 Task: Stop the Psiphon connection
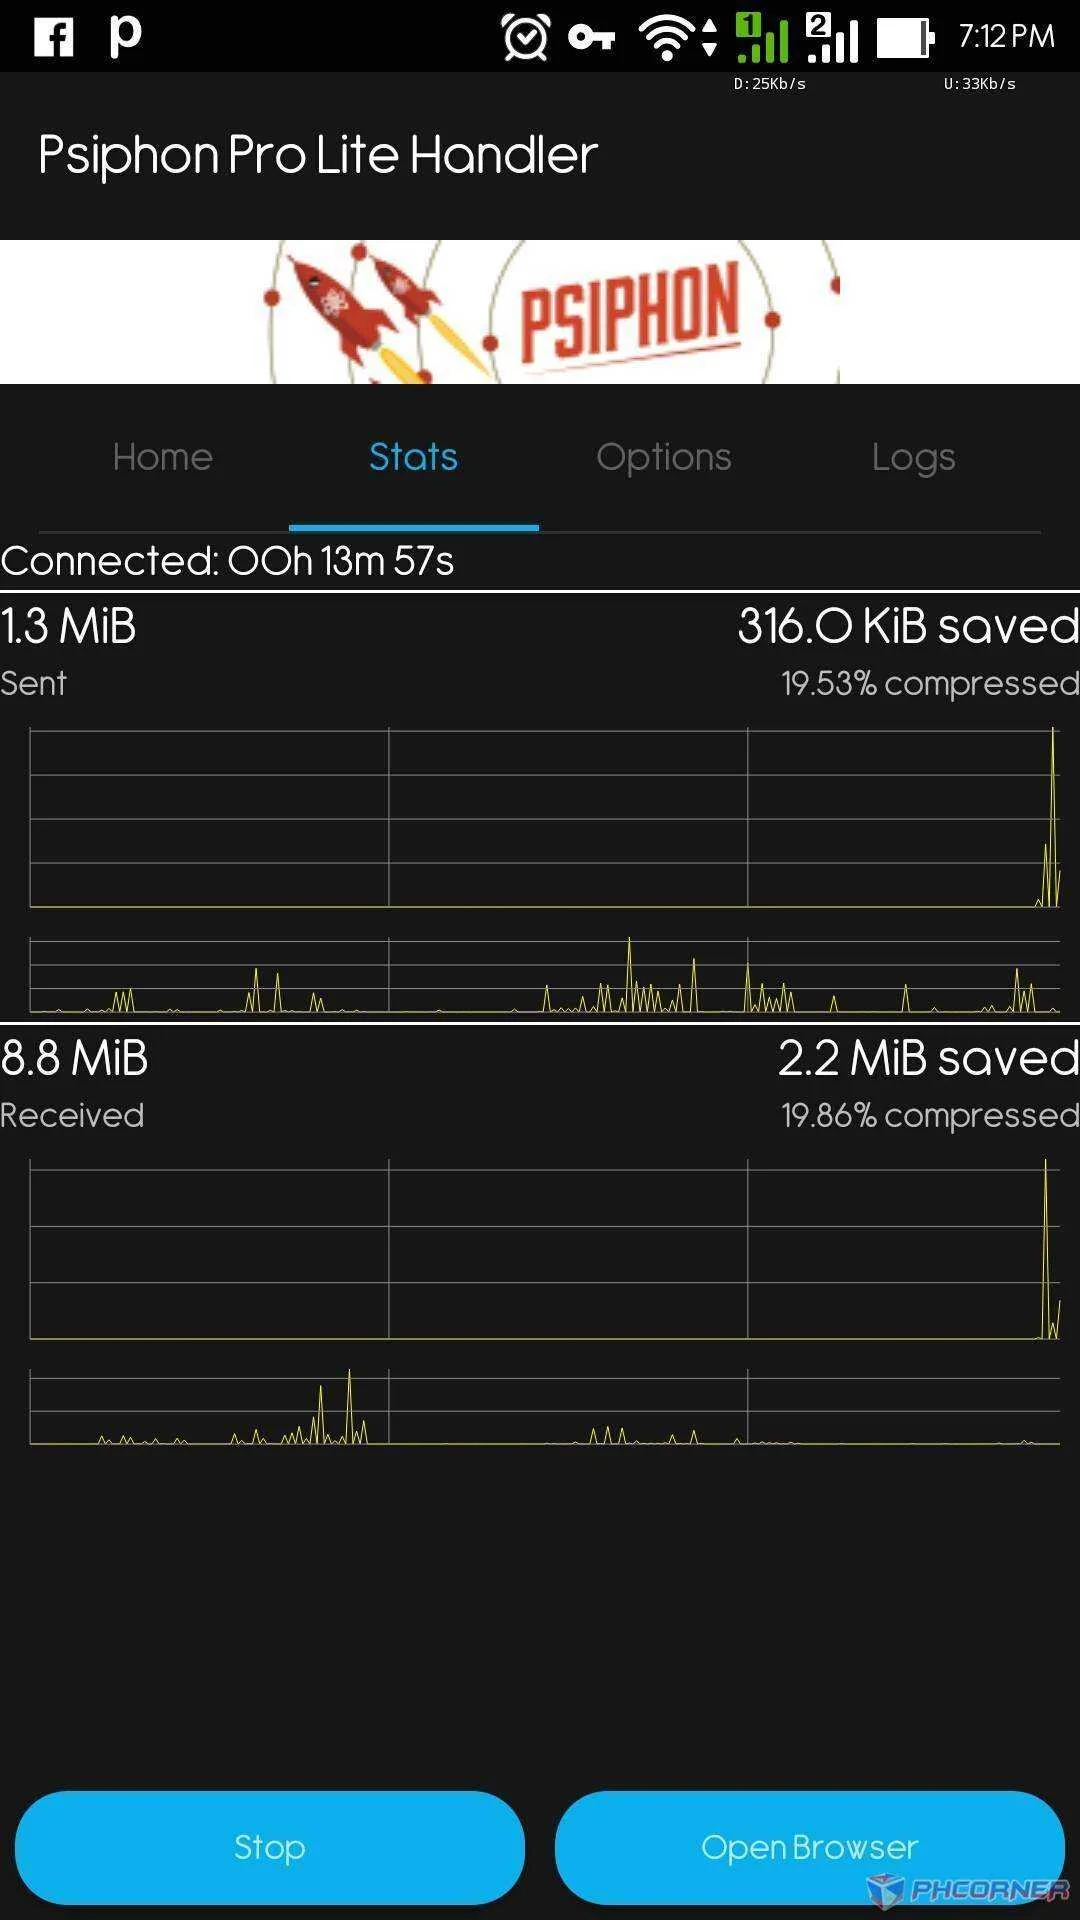point(270,1847)
